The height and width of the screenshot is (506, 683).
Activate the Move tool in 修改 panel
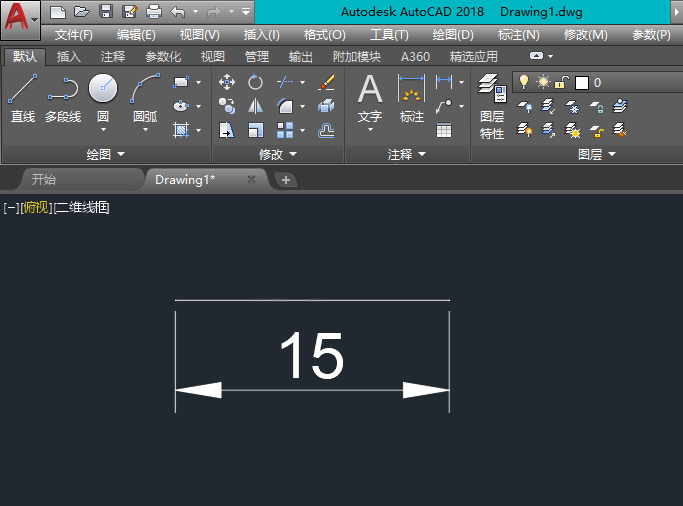(x=227, y=82)
